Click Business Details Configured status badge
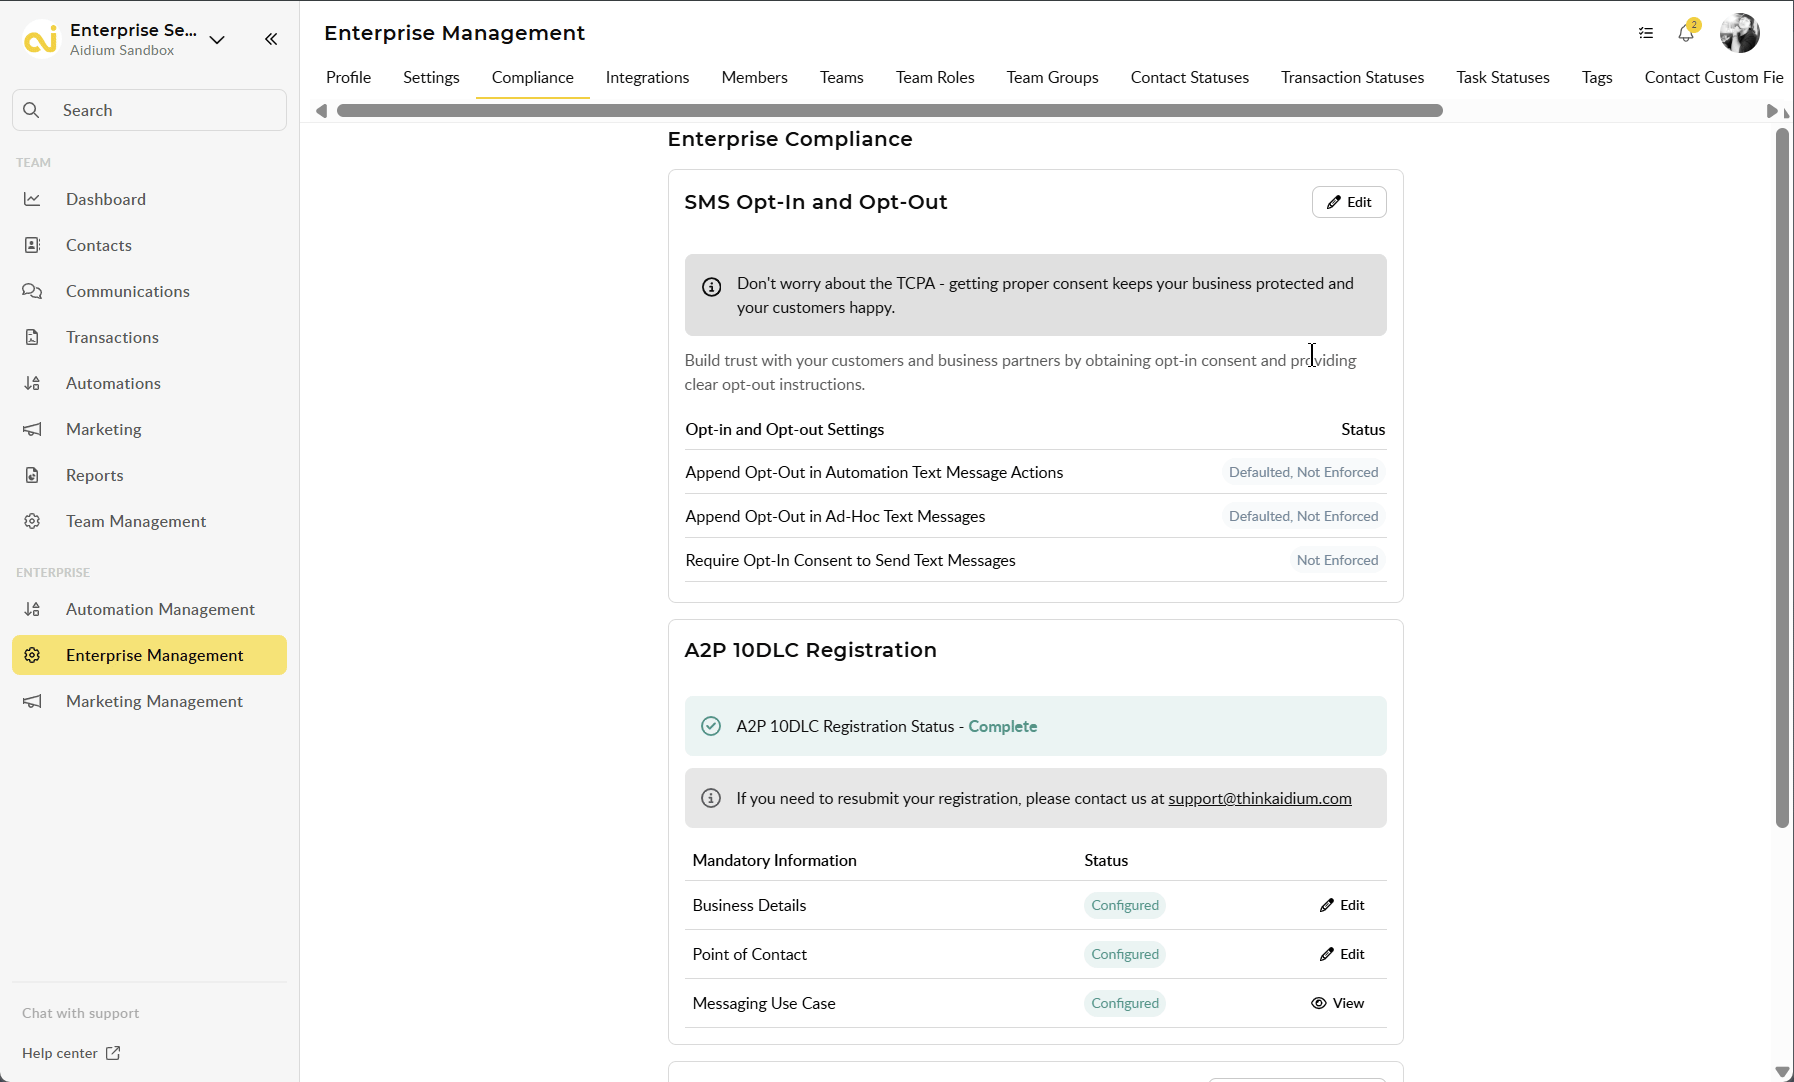 point(1125,905)
